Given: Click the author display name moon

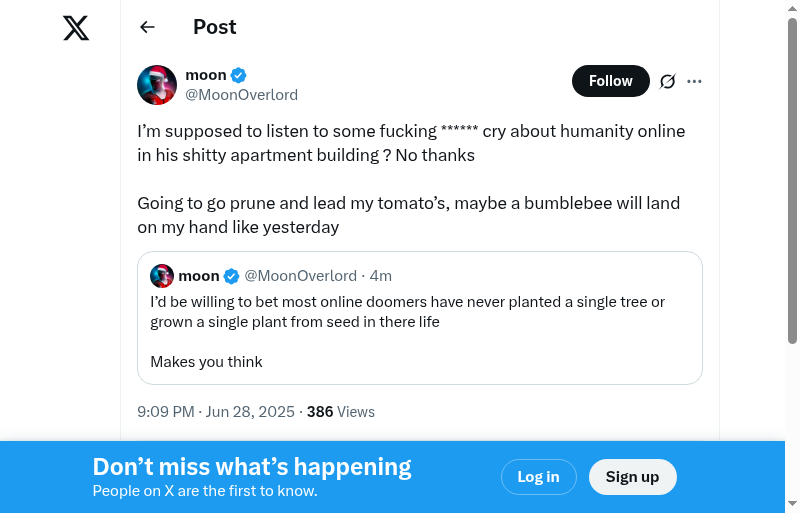Looking at the screenshot, I should [x=206, y=75].
